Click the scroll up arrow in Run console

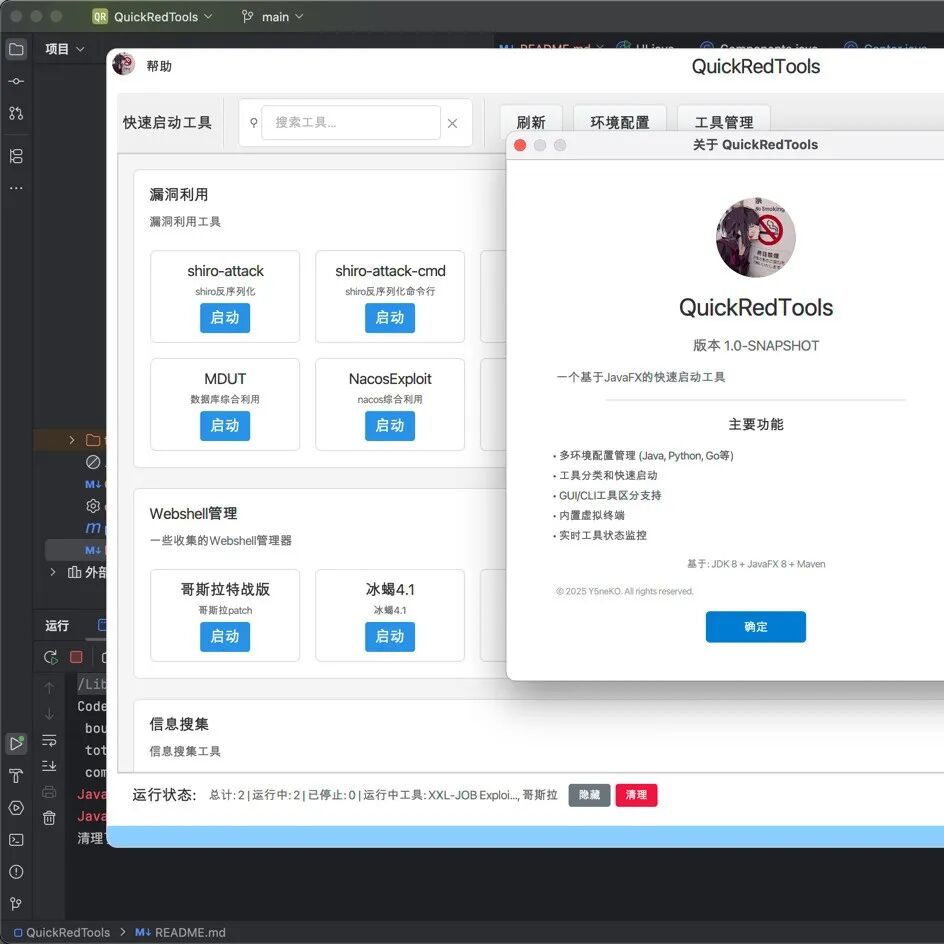pos(49,688)
